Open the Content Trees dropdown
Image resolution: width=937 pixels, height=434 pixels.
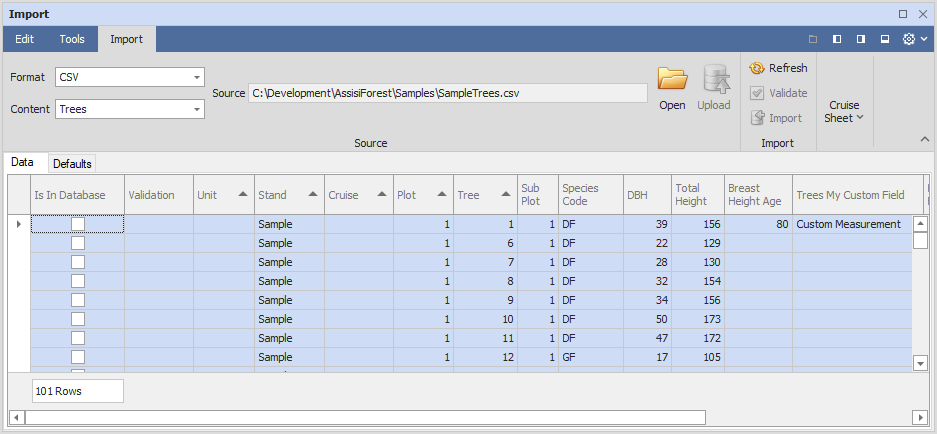click(x=197, y=109)
